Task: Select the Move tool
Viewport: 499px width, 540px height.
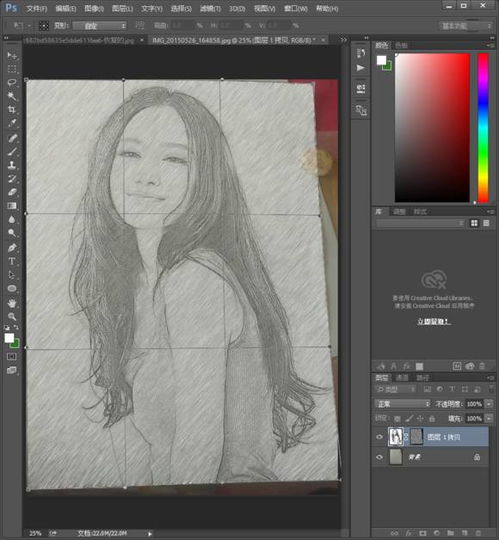Action: tap(12, 55)
